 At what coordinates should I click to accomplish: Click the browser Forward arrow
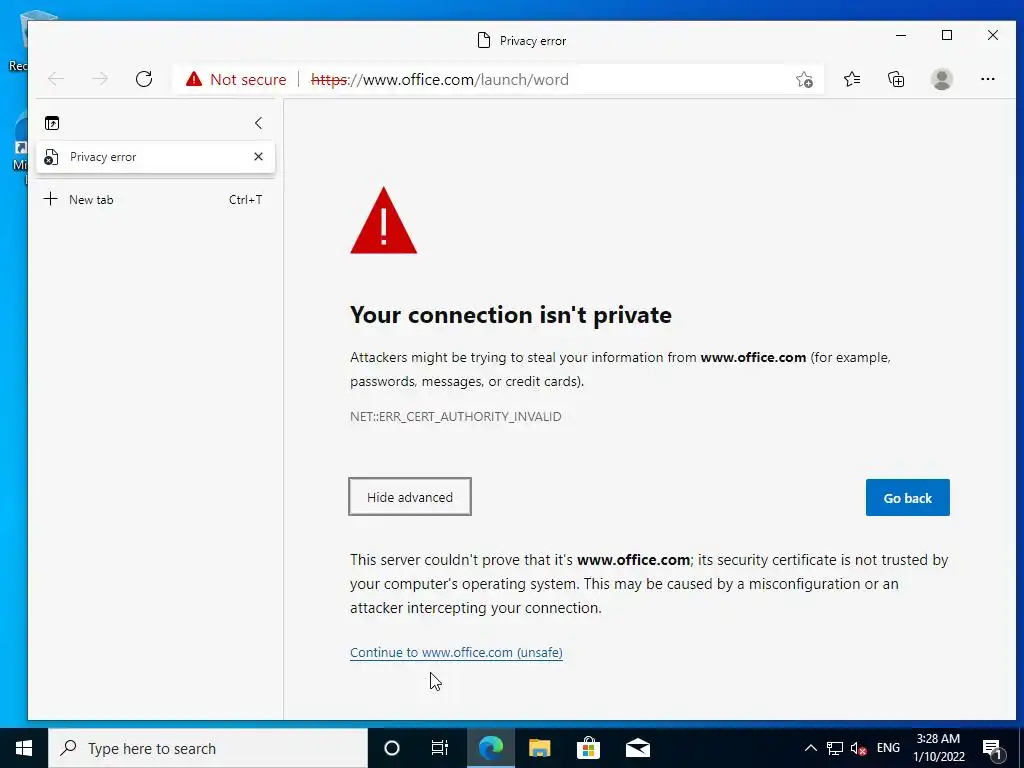pos(100,79)
